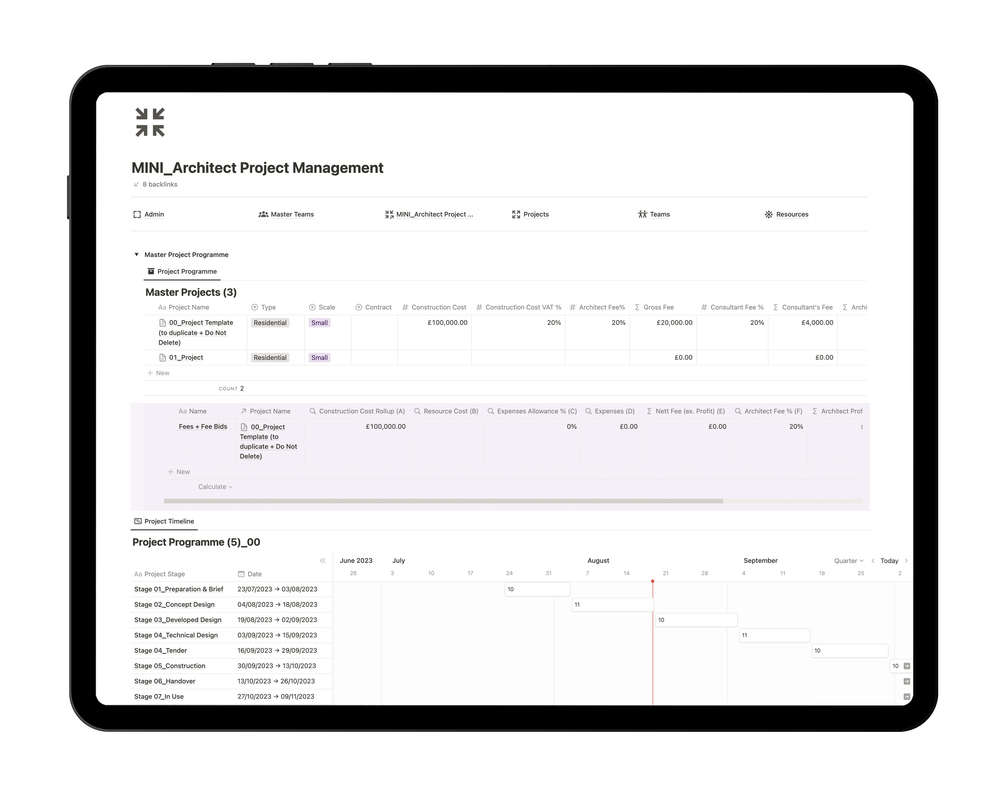This screenshot has width=1005, height=798.
Task: Open the 00_Project Template row page
Action: [195, 333]
